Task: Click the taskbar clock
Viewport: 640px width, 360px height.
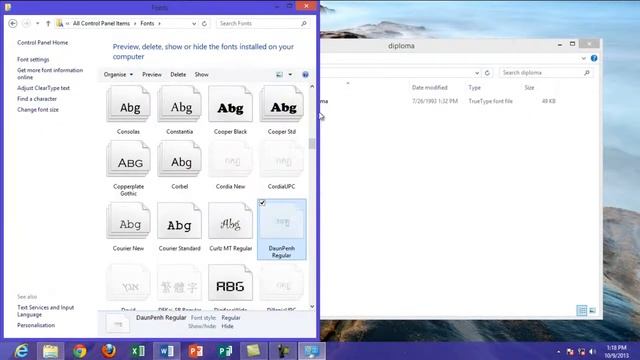Action: [616, 351]
